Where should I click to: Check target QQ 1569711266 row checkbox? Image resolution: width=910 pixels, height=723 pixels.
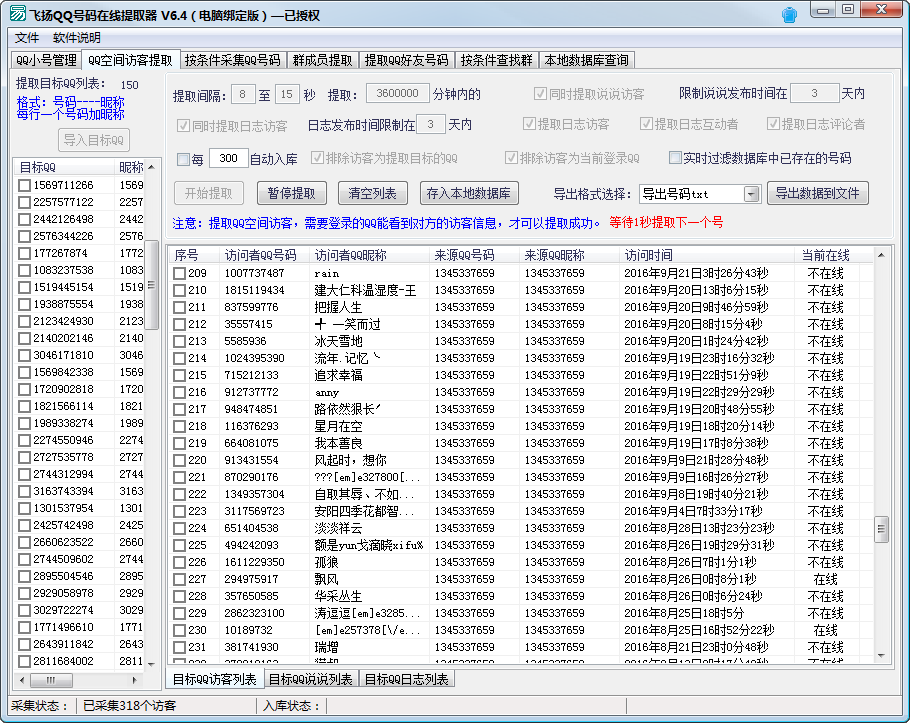pyautogui.click(x=24, y=186)
